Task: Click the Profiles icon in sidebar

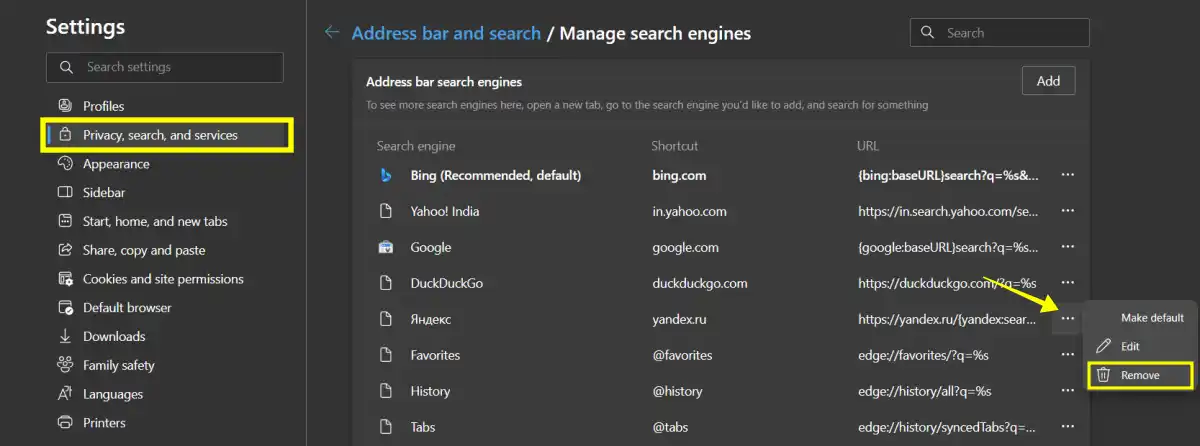Action: [x=66, y=105]
